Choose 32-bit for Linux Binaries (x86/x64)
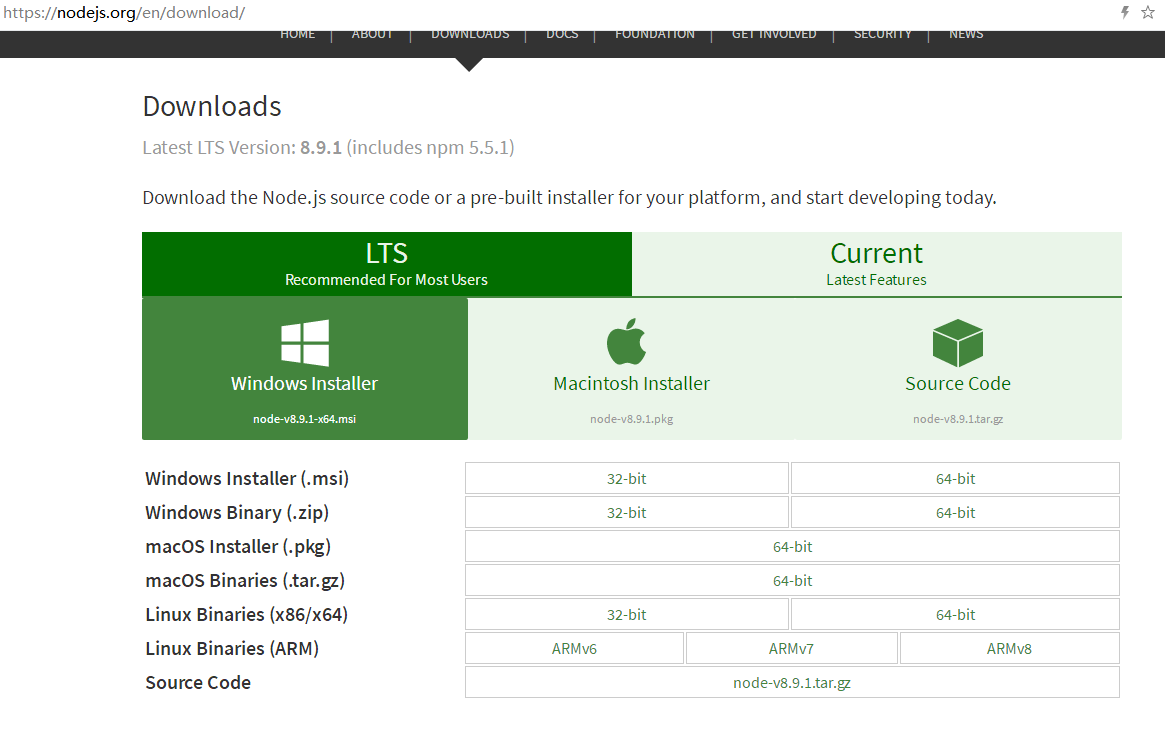This screenshot has width=1165, height=736. pyautogui.click(x=626, y=614)
